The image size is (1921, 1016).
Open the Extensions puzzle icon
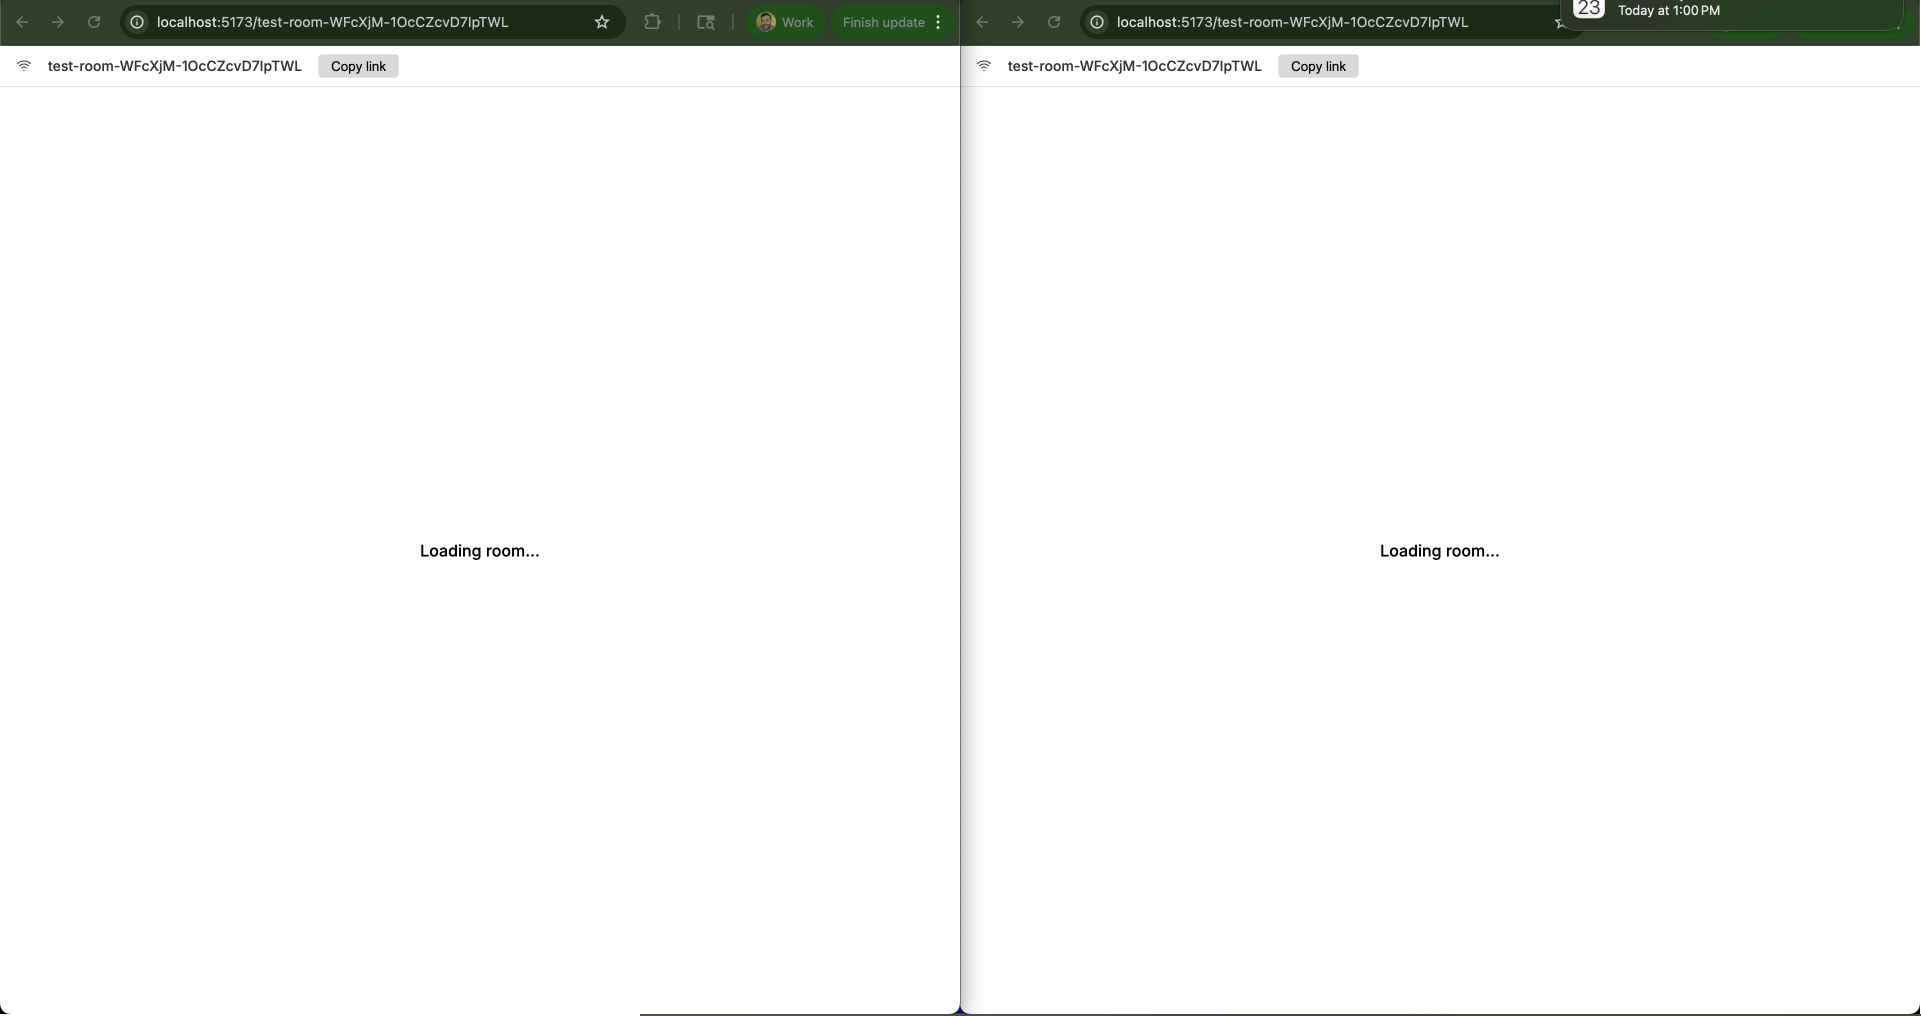[653, 22]
